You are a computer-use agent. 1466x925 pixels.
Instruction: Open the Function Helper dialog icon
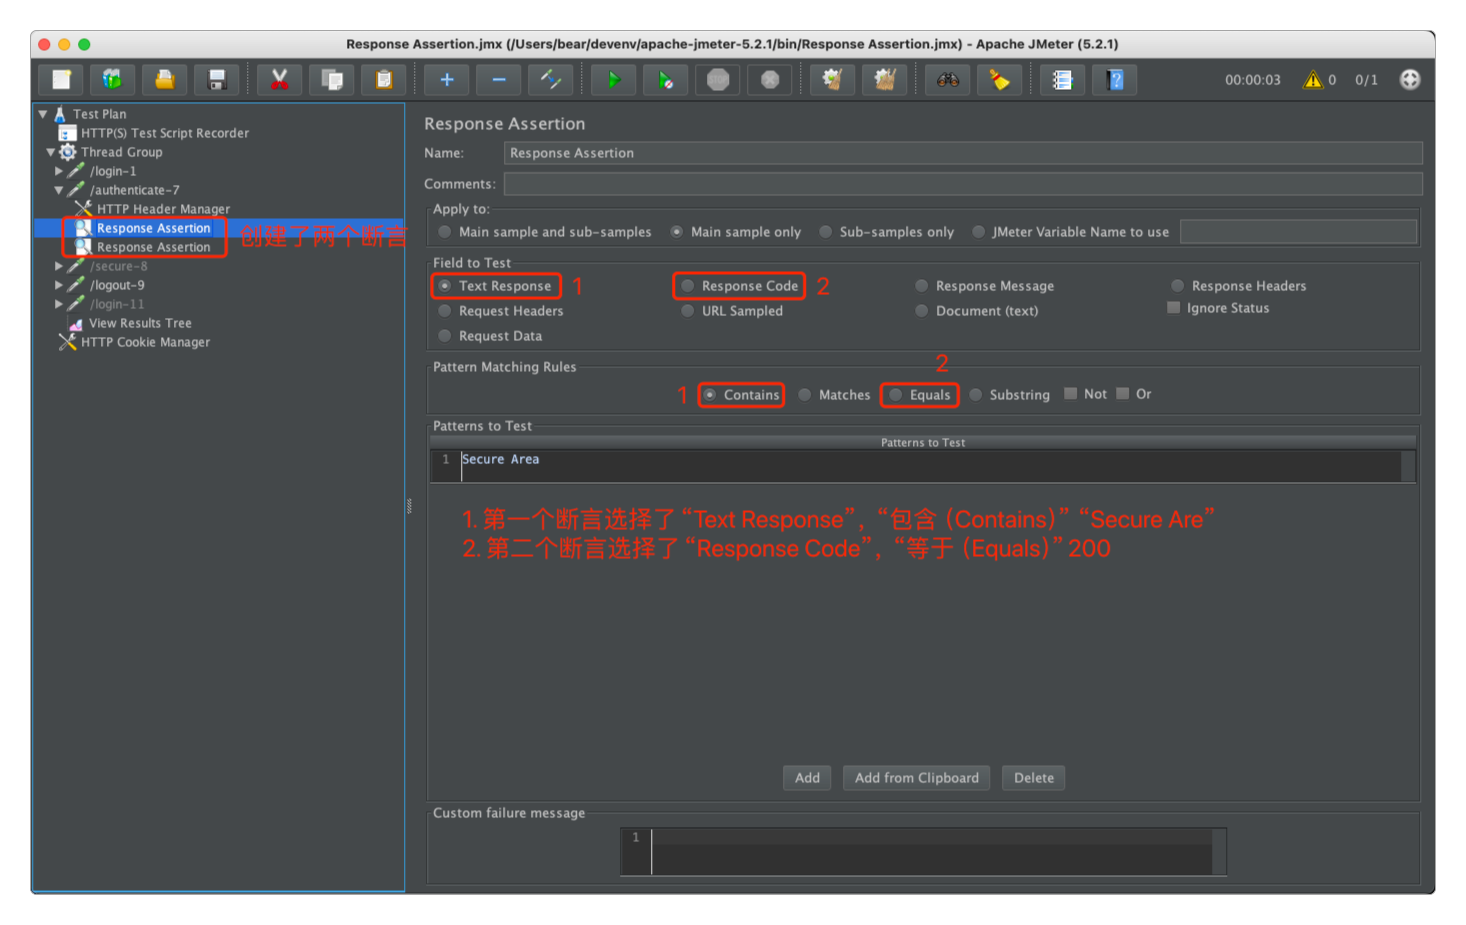click(x=1062, y=80)
